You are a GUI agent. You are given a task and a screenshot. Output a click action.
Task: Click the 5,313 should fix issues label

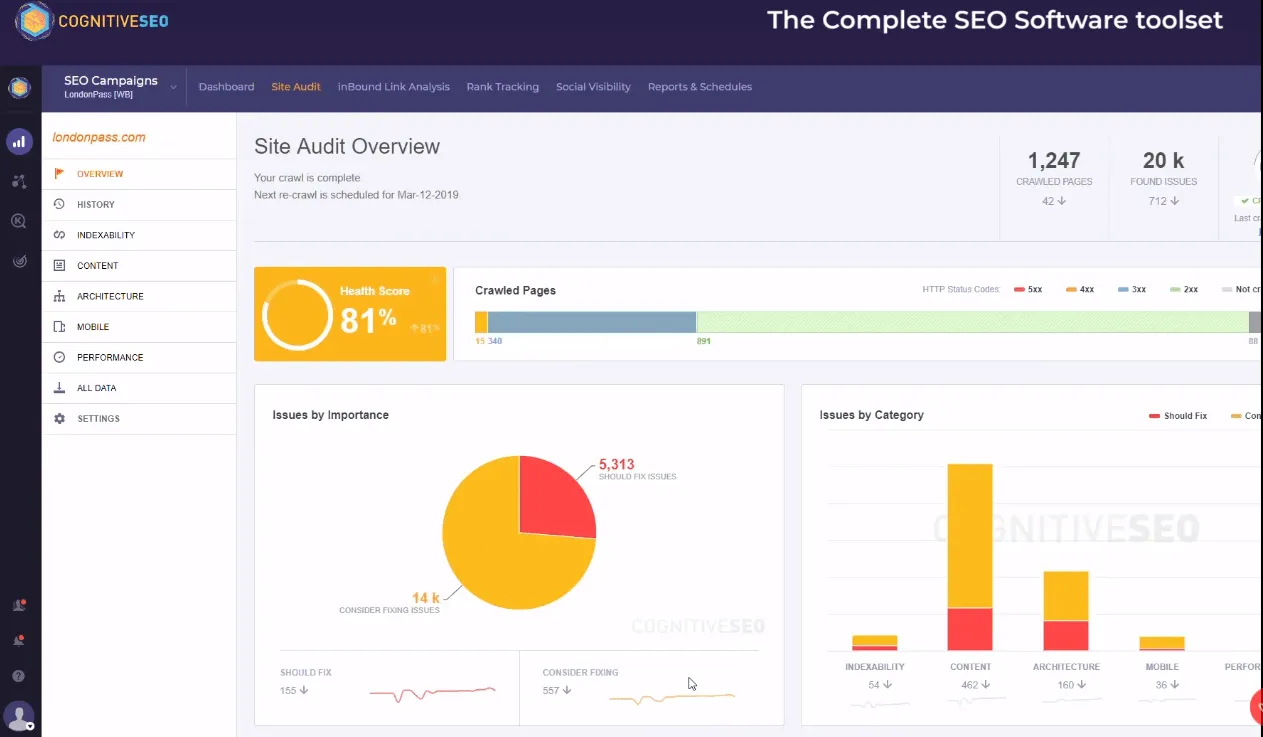(637, 469)
